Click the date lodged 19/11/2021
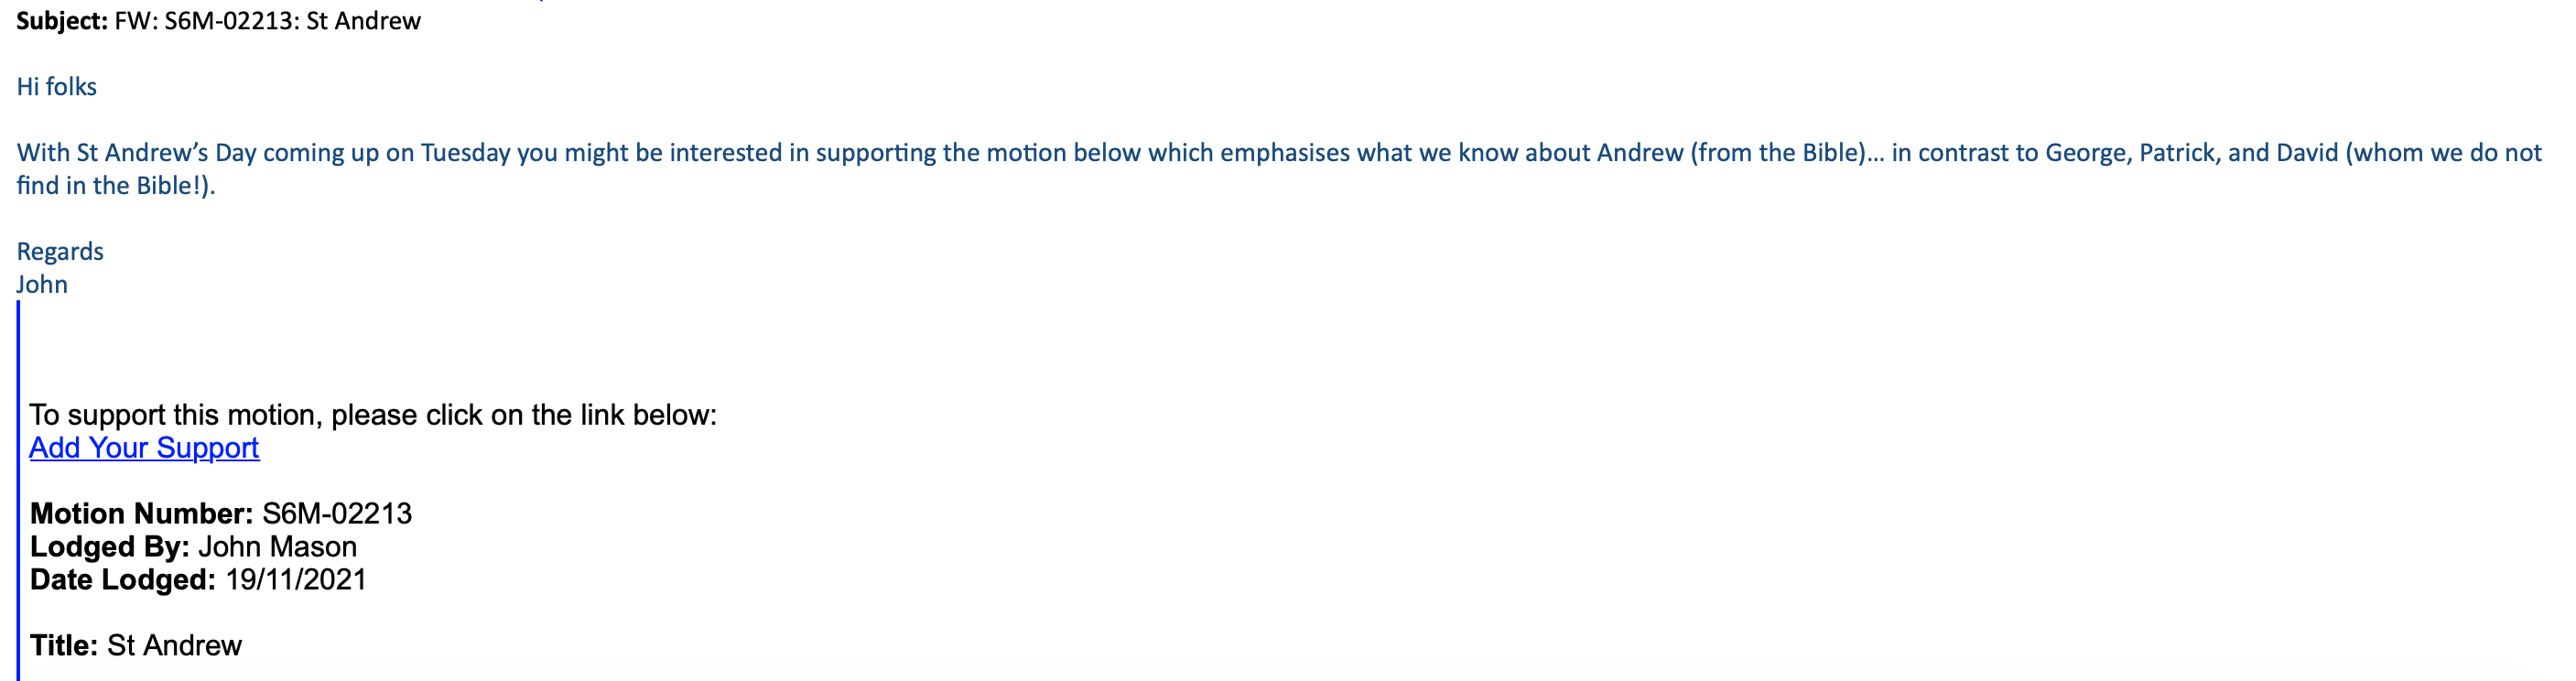Image resolution: width=2576 pixels, height=681 pixels. 296,580
